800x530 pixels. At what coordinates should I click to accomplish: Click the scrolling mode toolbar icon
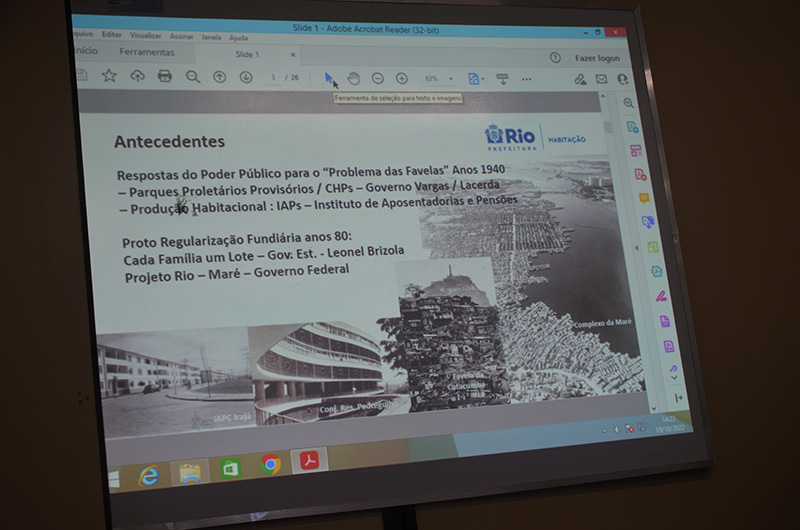coord(502,79)
